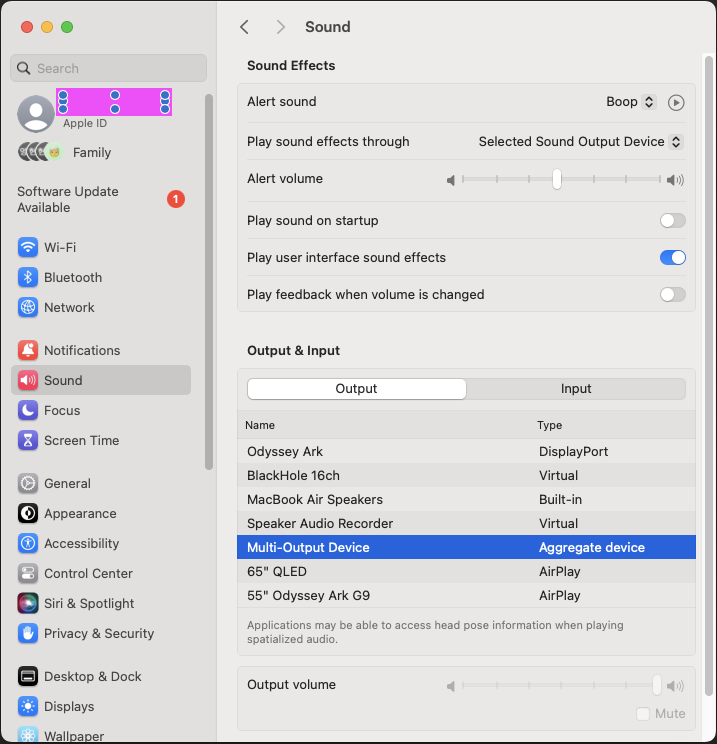Click the Accessibility icon
Viewport: 717px width, 744px height.
pos(28,543)
